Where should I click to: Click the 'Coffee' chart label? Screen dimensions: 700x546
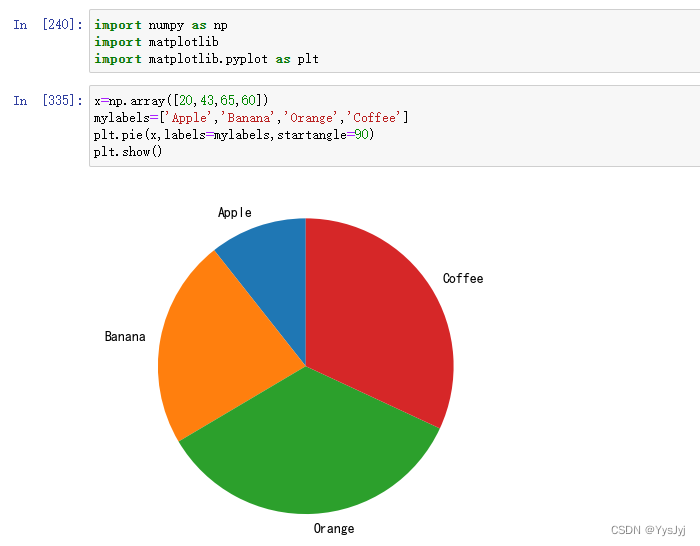(463, 278)
